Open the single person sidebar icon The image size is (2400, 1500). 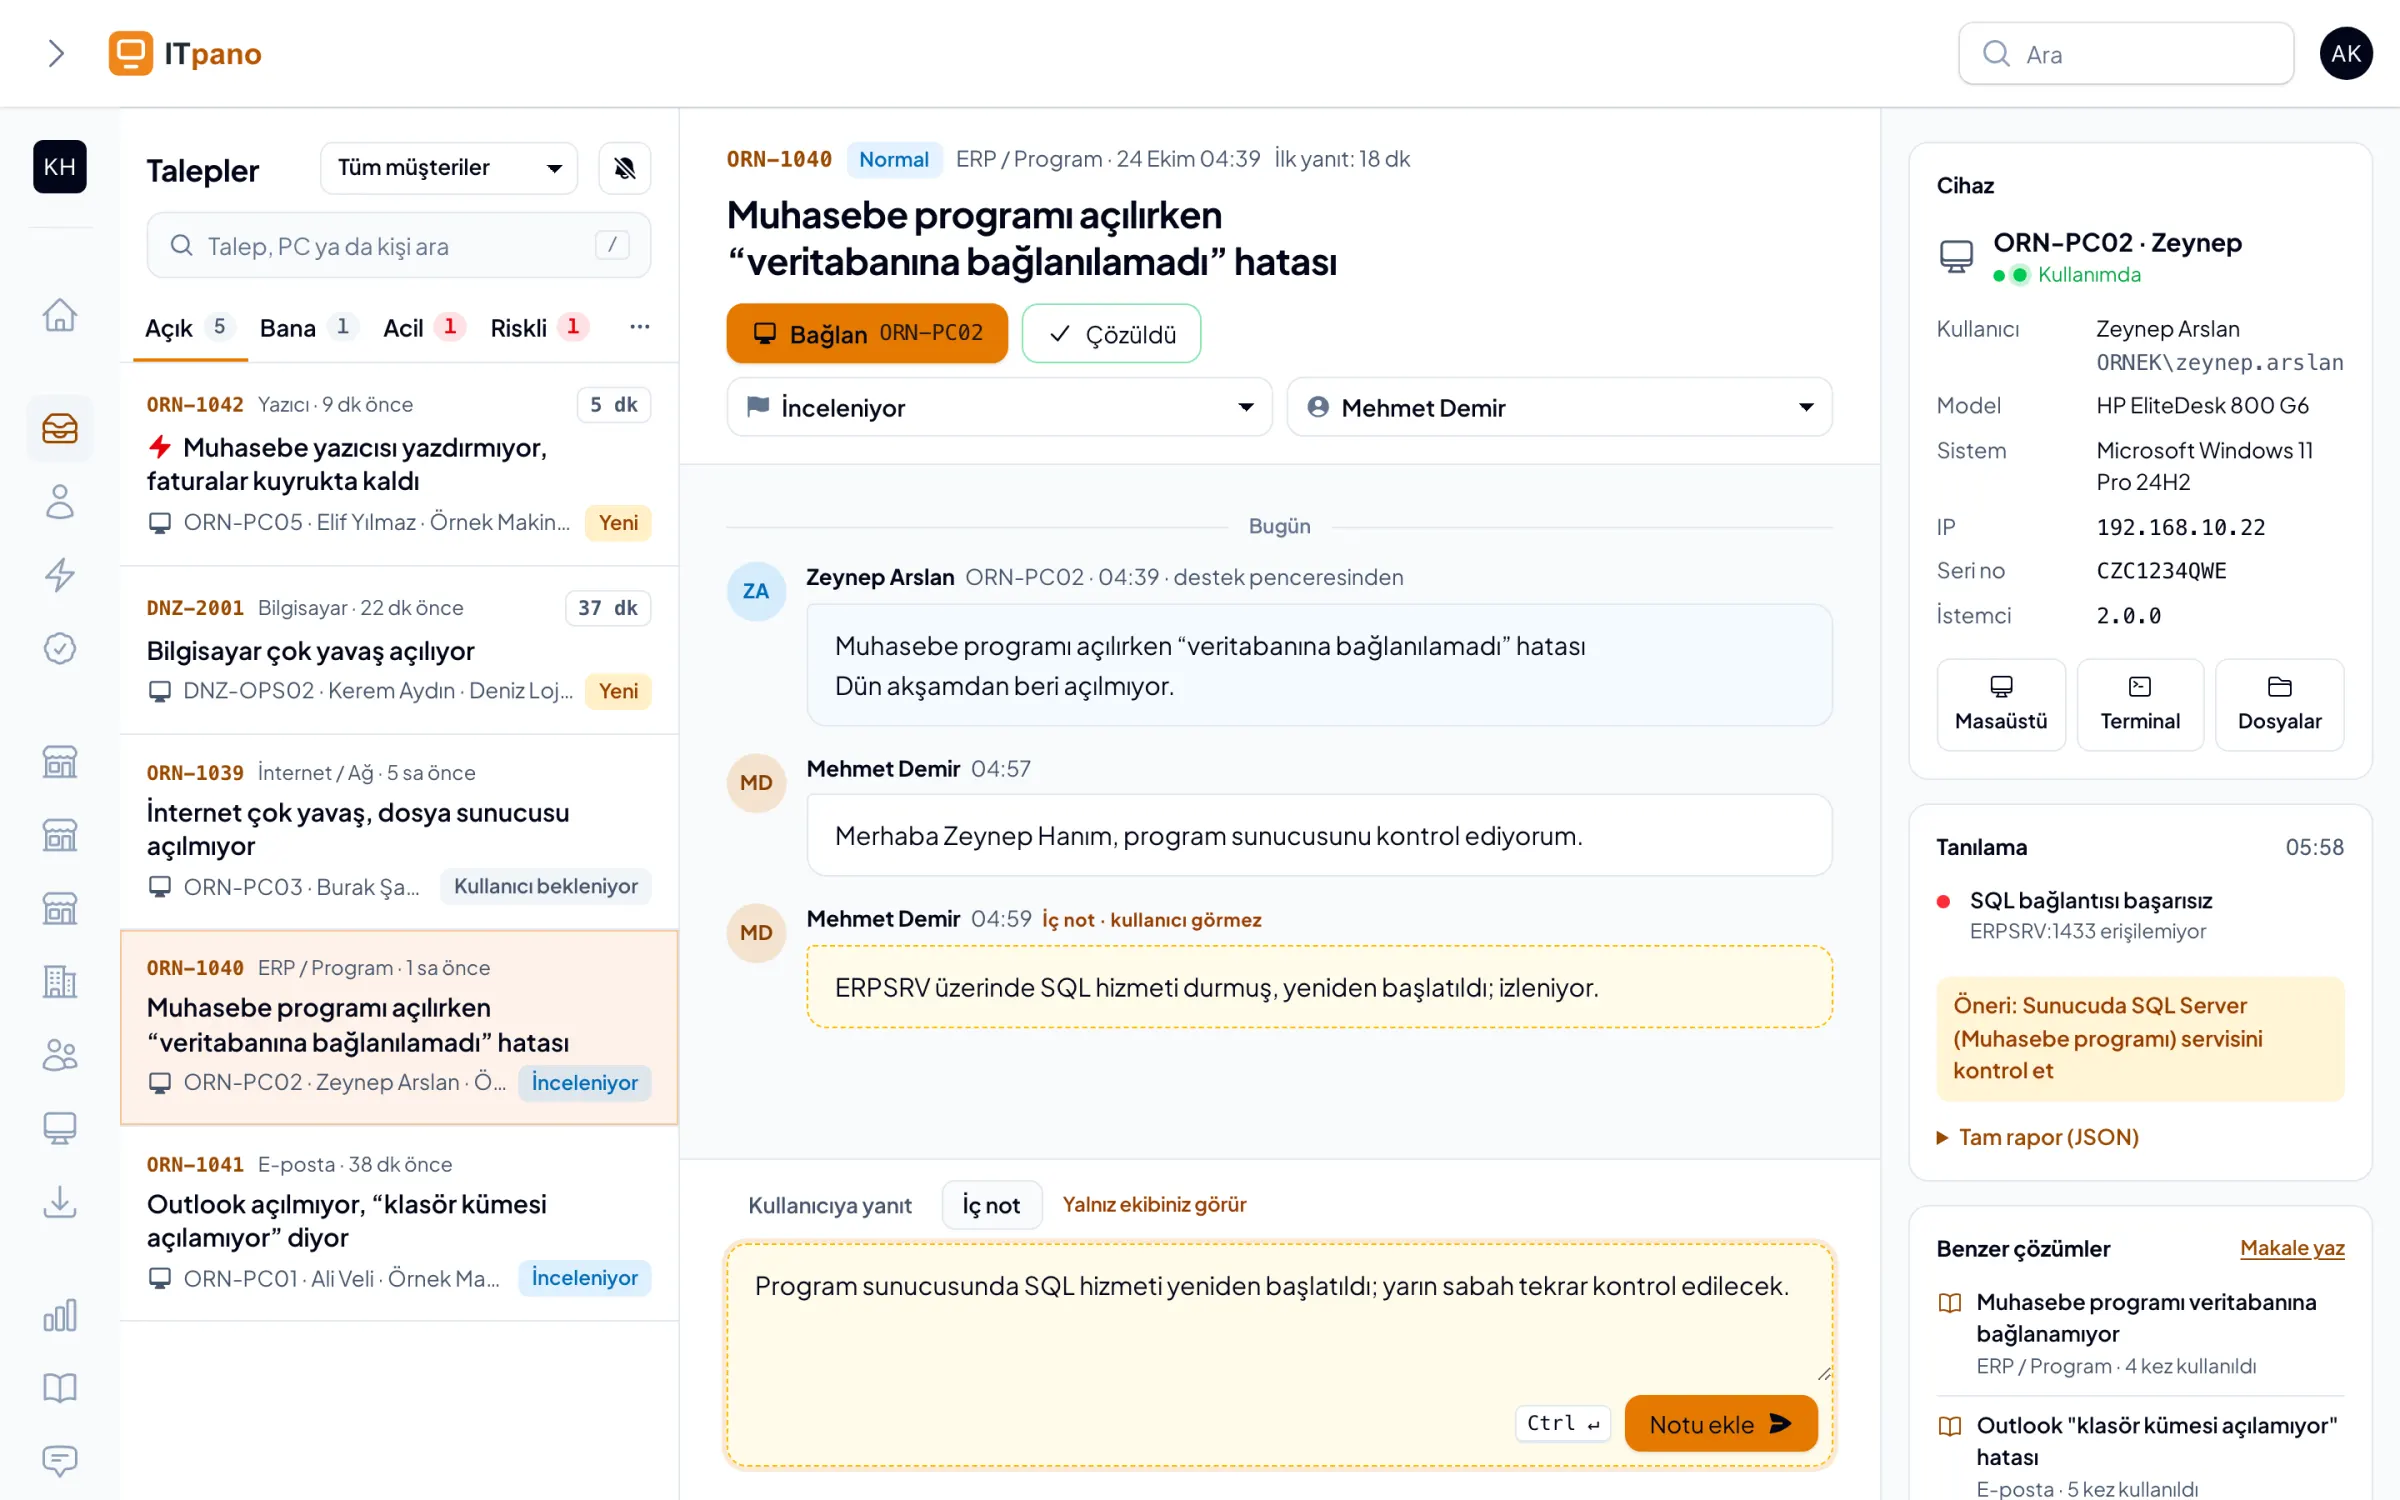59,502
